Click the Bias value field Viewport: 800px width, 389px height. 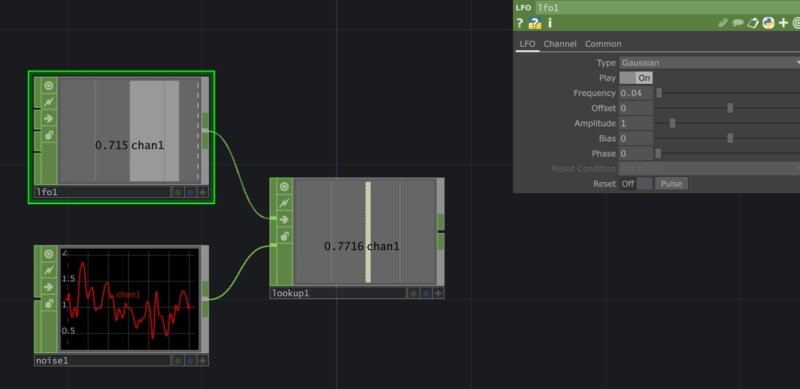(x=636, y=138)
